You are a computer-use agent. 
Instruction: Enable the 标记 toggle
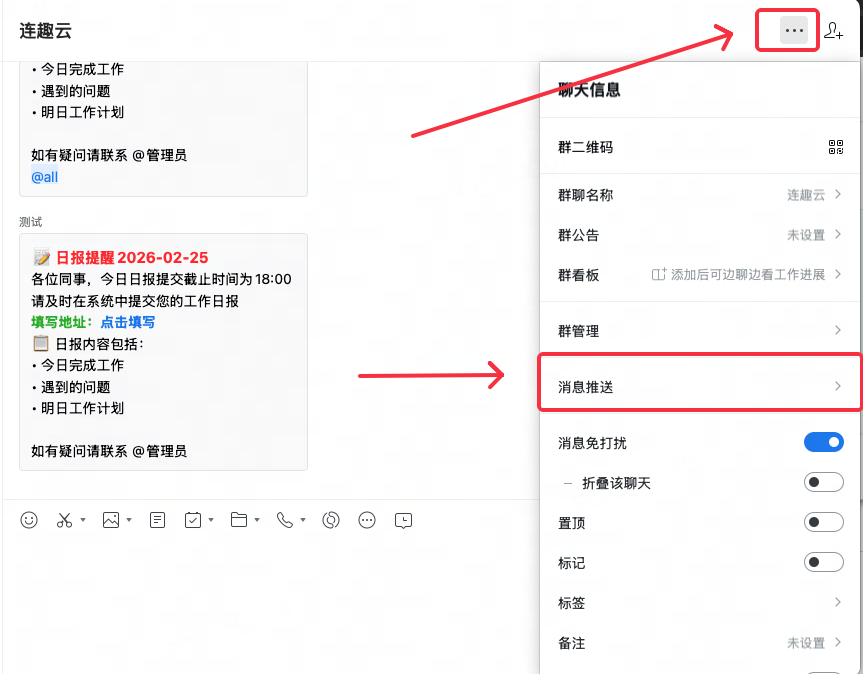824,562
